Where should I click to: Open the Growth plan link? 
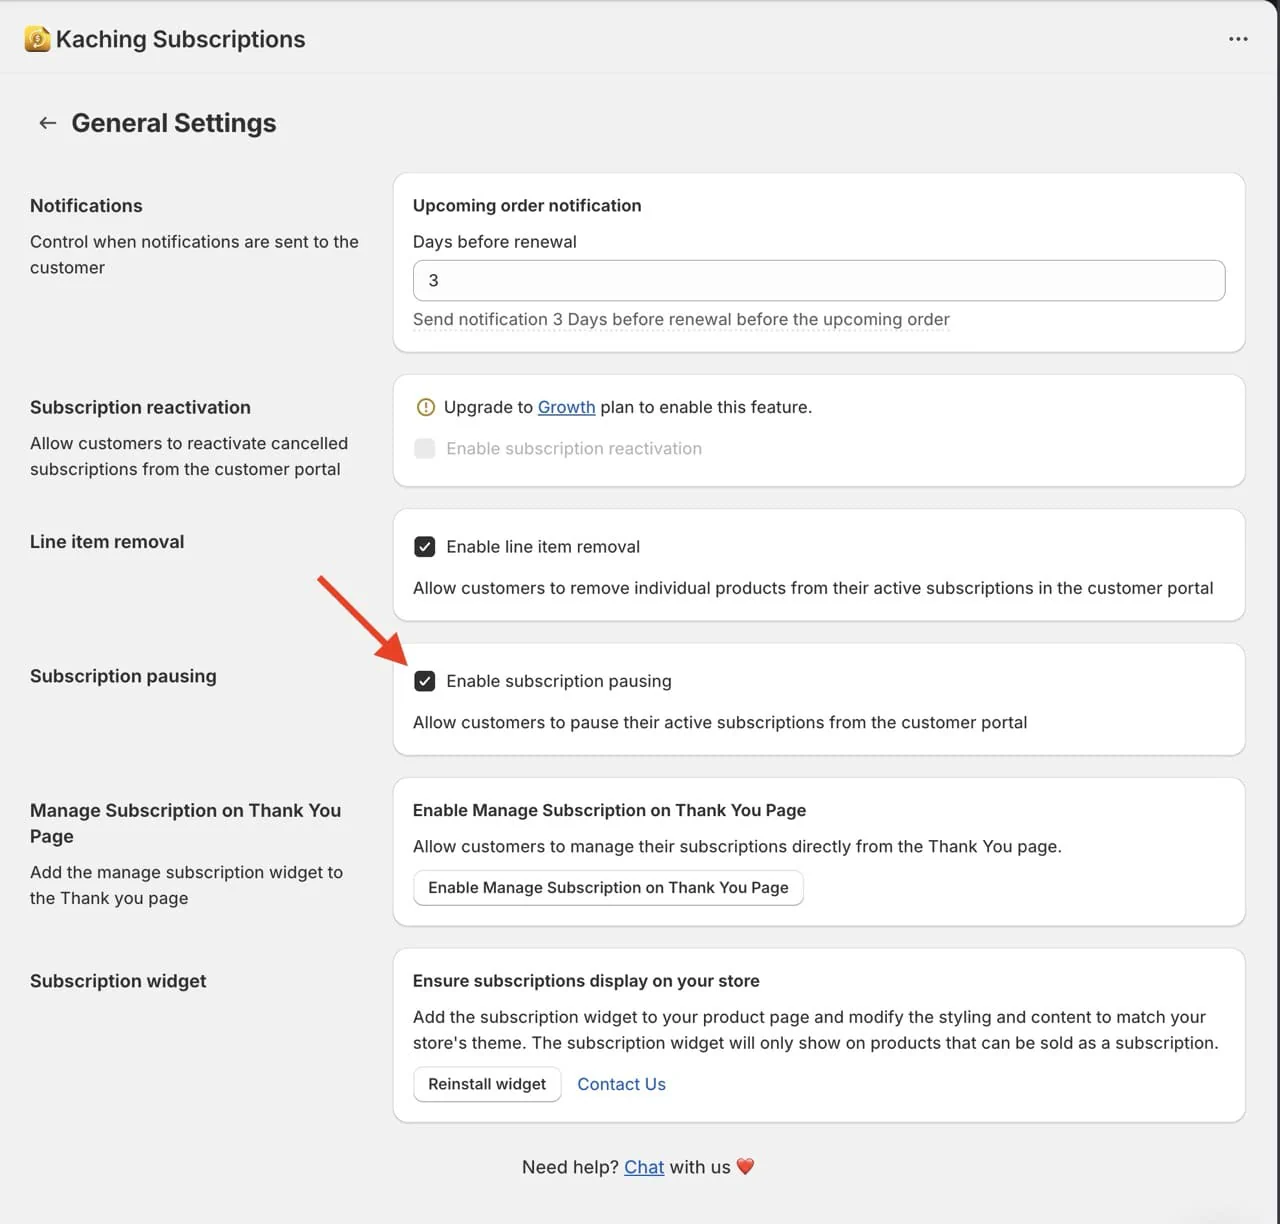point(566,407)
